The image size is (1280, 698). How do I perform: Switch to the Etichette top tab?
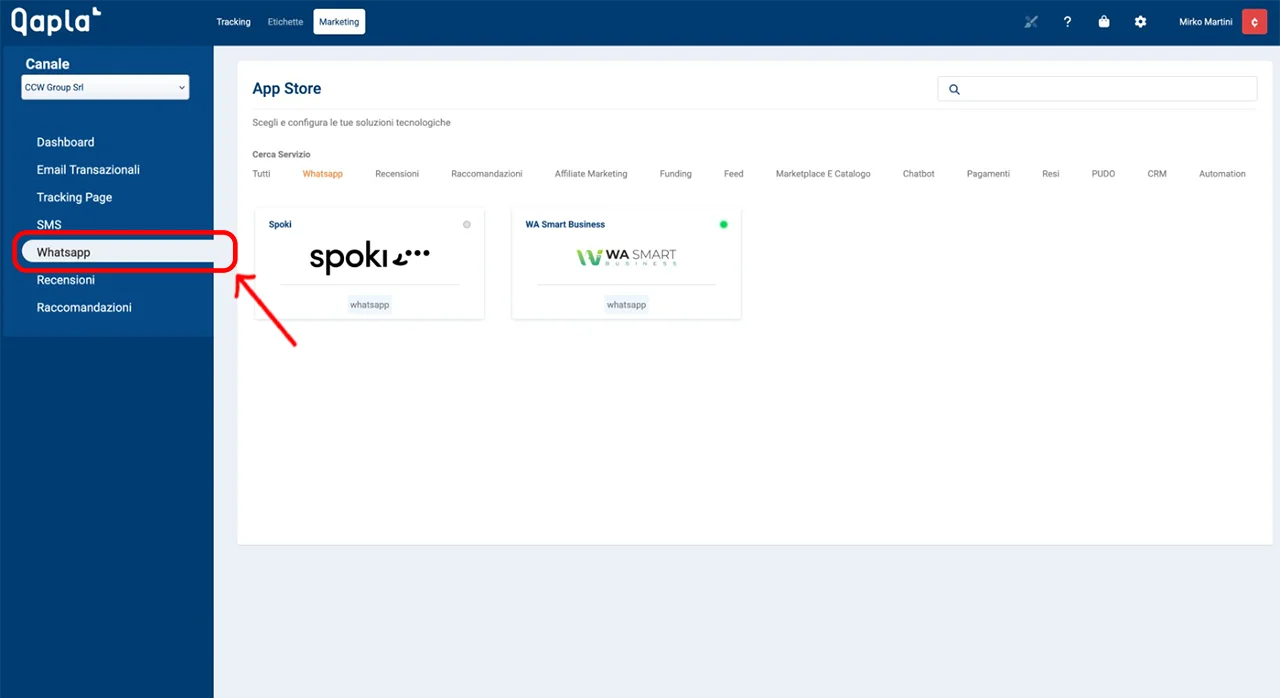coord(285,22)
